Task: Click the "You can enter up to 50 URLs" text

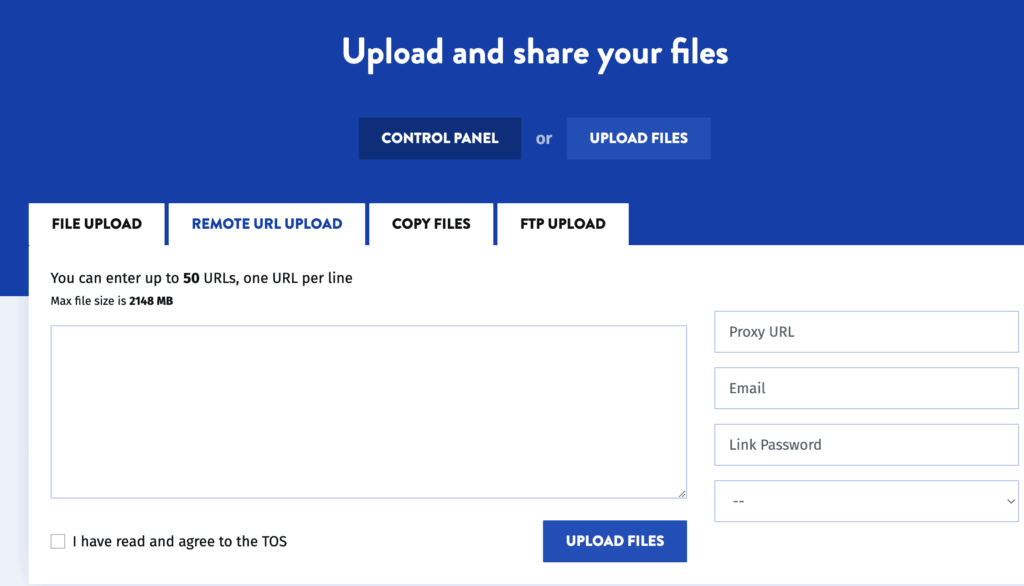Action: [201, 278]
